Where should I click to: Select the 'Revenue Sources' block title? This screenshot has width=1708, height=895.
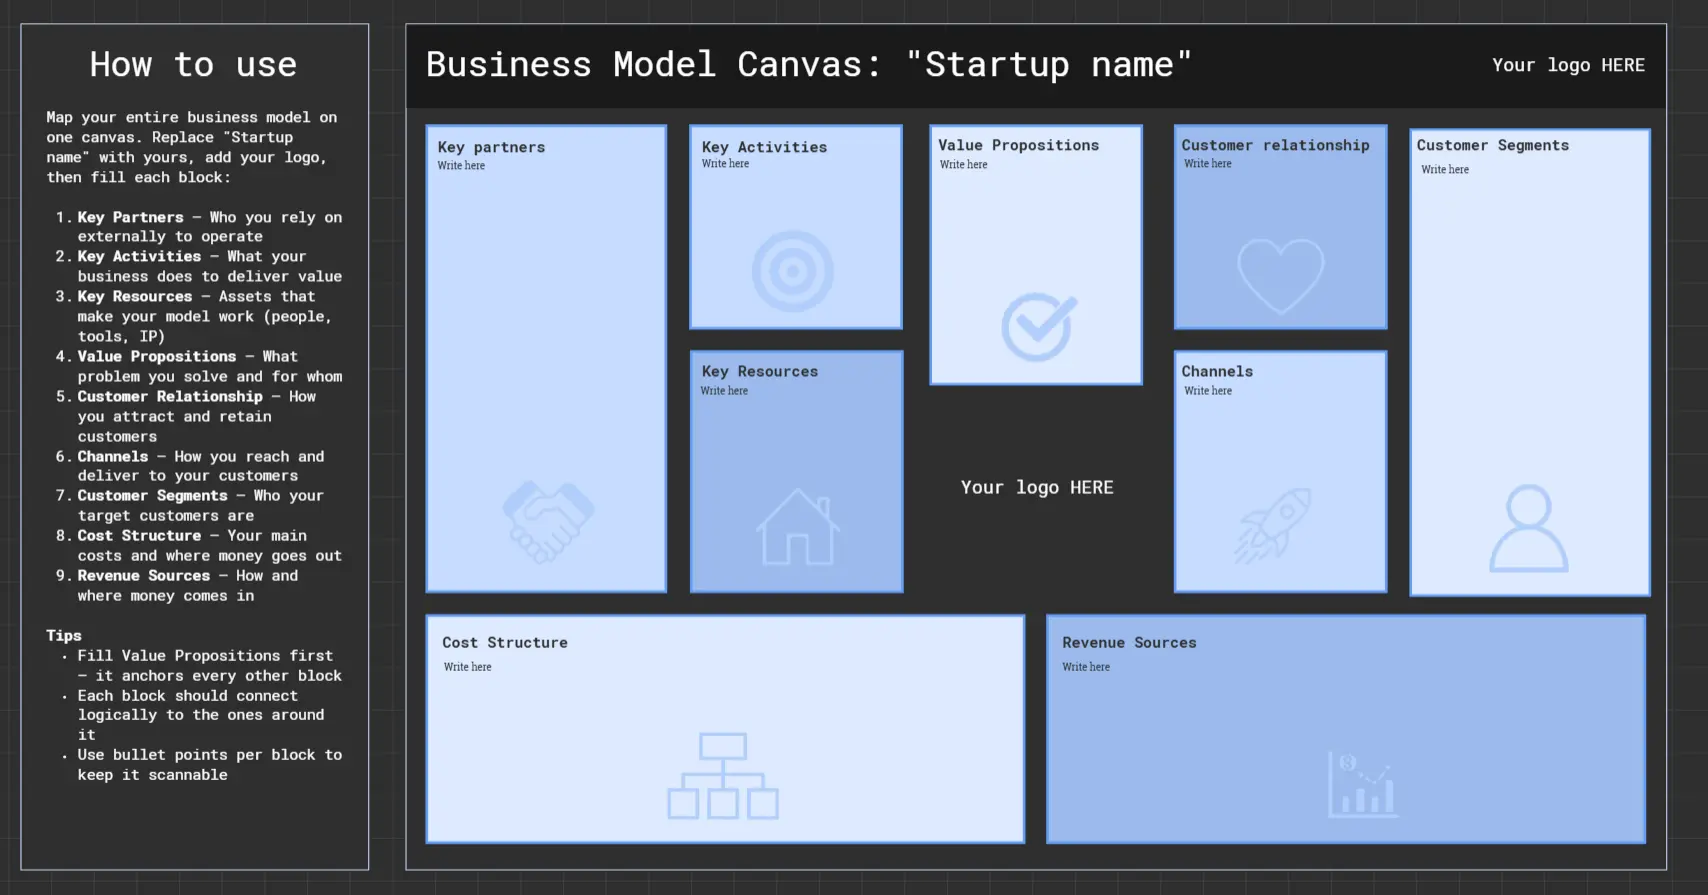(1129, 643)
